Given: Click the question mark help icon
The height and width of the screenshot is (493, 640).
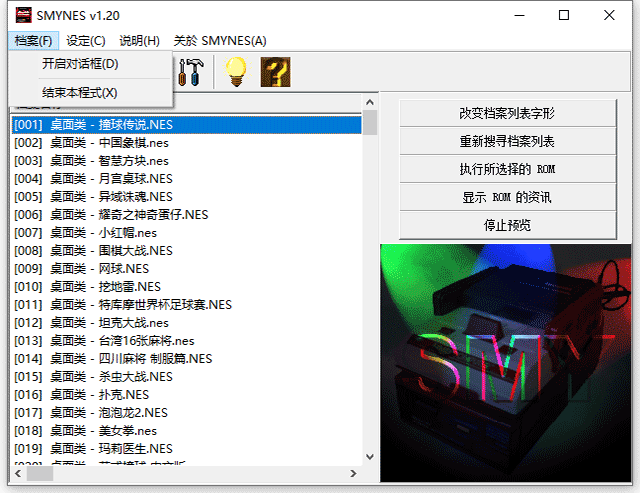Looking at the screenshot, I should 276,72.
